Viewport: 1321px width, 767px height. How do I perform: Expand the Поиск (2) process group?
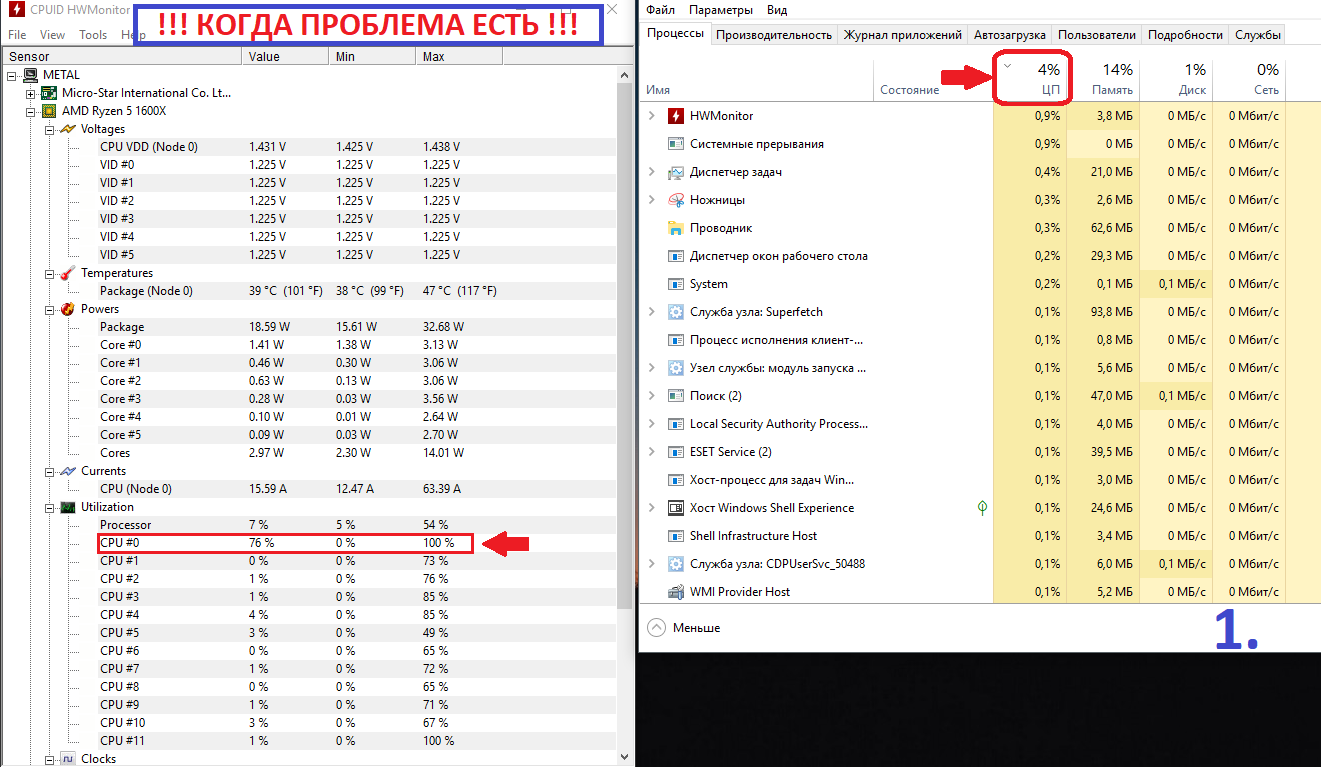pyautogui.click(x=652, y=396)
